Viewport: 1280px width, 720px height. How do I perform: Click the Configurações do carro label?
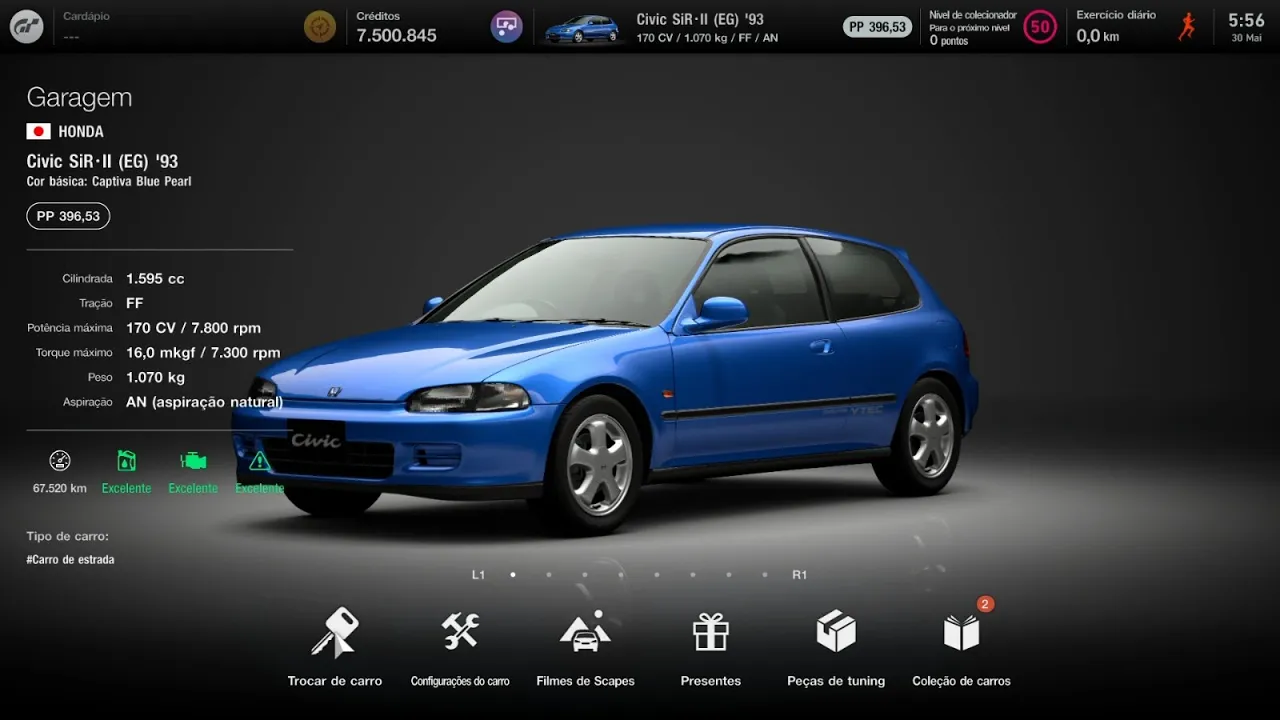(x=460, y=681)
